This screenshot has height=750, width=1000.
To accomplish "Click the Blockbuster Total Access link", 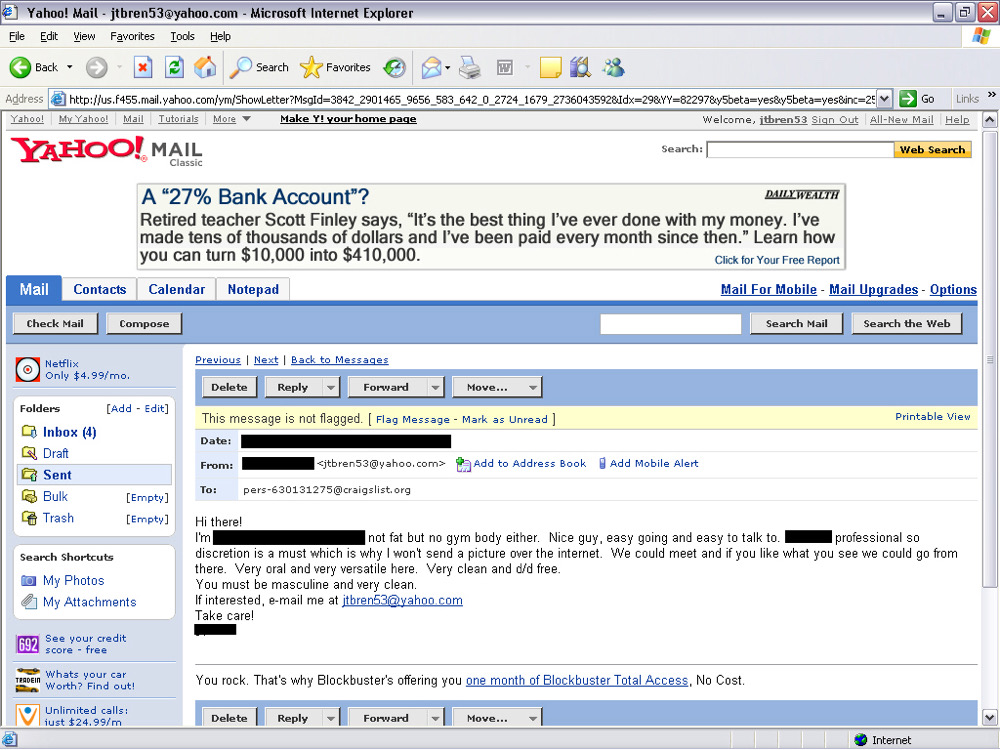I will pos(577,680).
